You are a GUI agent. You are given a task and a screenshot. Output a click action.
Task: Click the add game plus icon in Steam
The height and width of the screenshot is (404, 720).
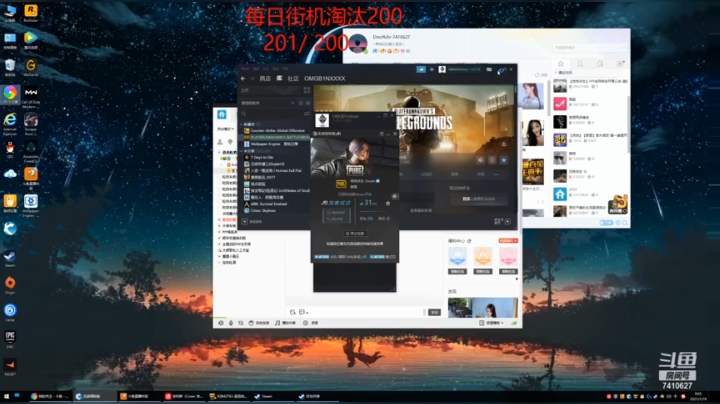click(245, 222)
